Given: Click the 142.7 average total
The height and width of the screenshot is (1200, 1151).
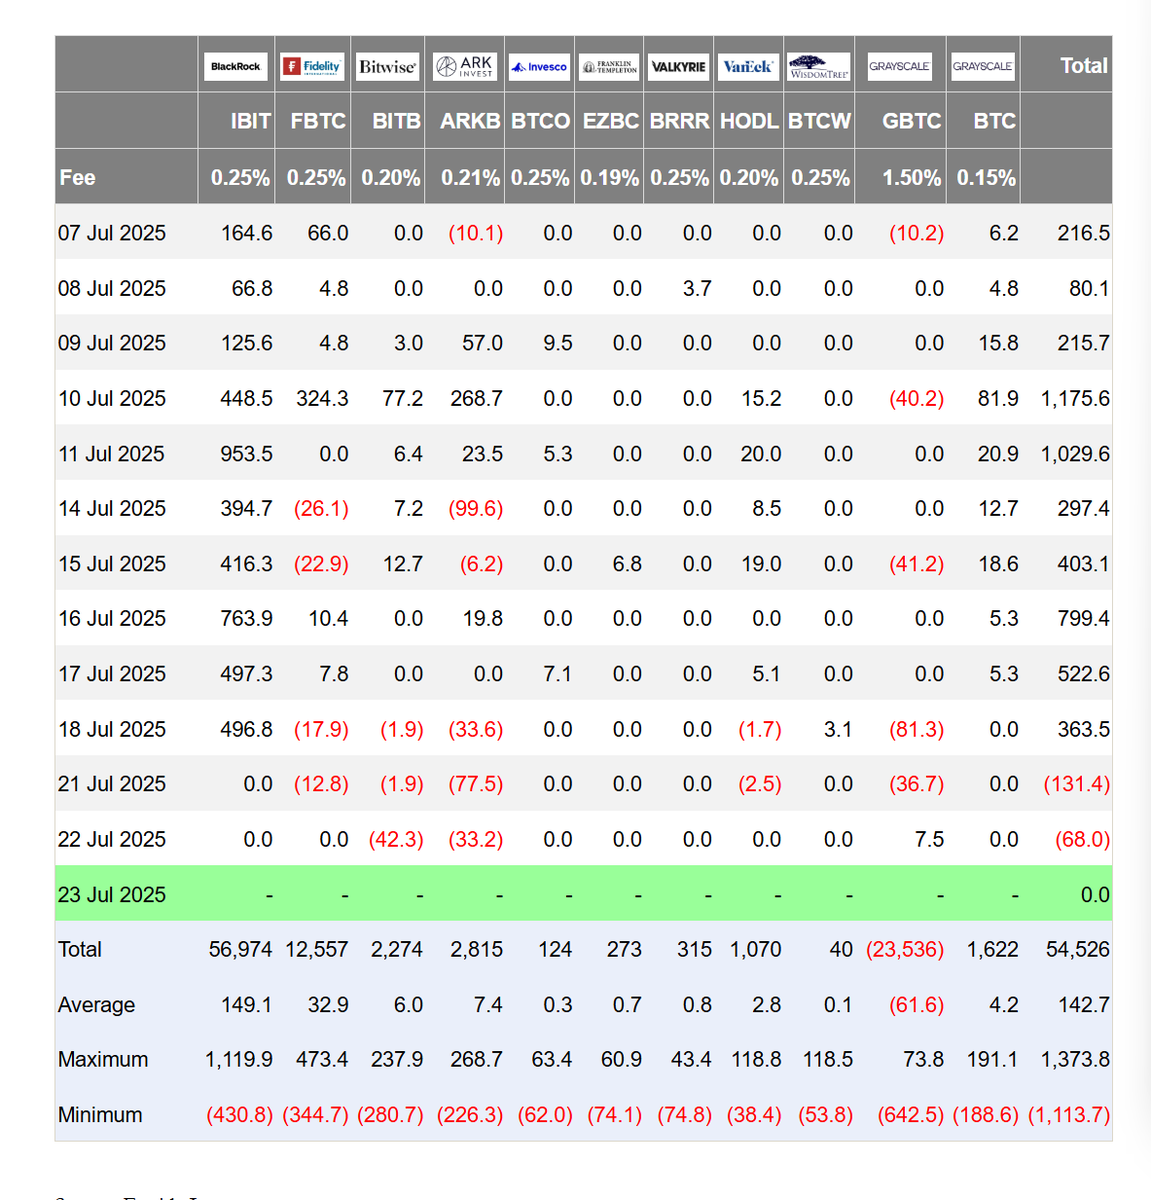Looking at the screenshot, I should pyautogui.click(x=1084, y=1005).
